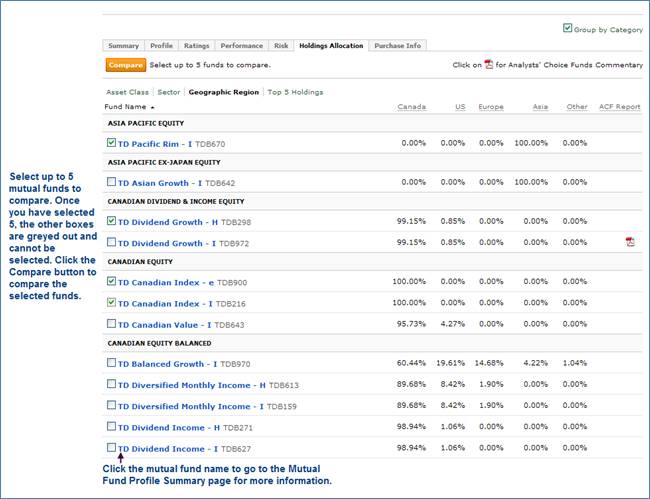
Task: Select the Risk tab
Action: click(x=281, y=46)
